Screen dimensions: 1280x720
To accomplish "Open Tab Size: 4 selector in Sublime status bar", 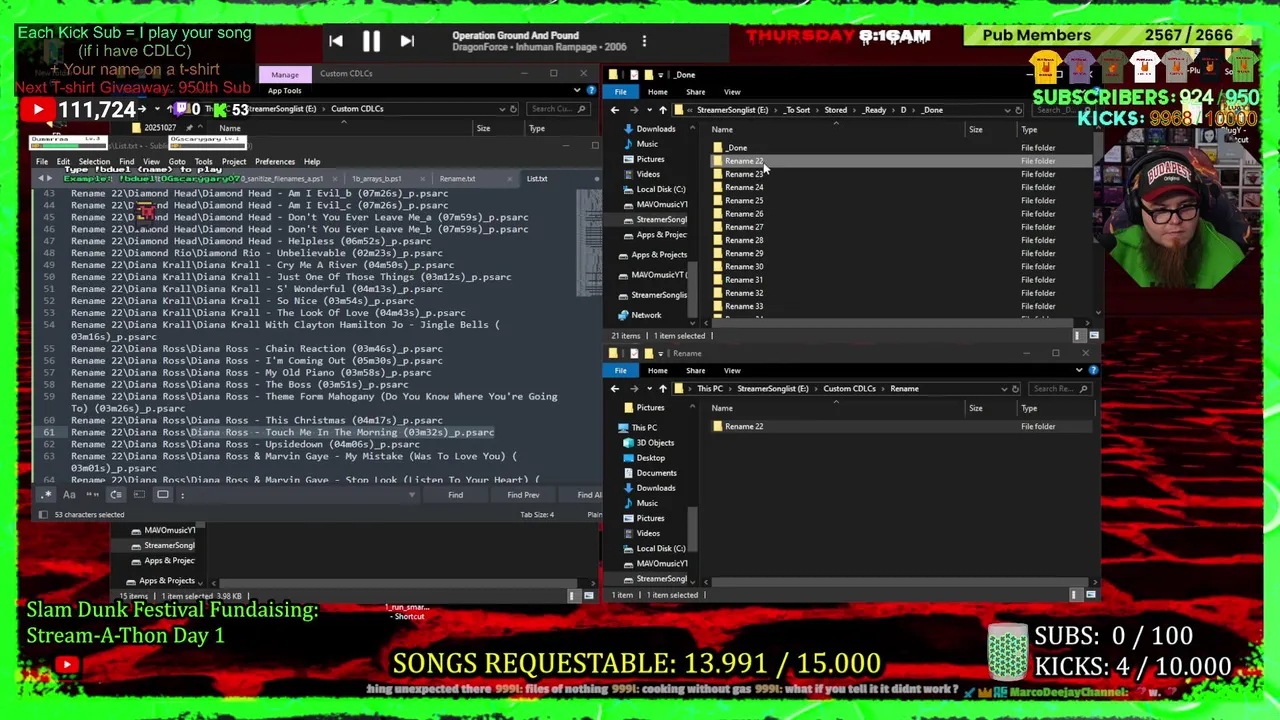I will click(537, 515).
